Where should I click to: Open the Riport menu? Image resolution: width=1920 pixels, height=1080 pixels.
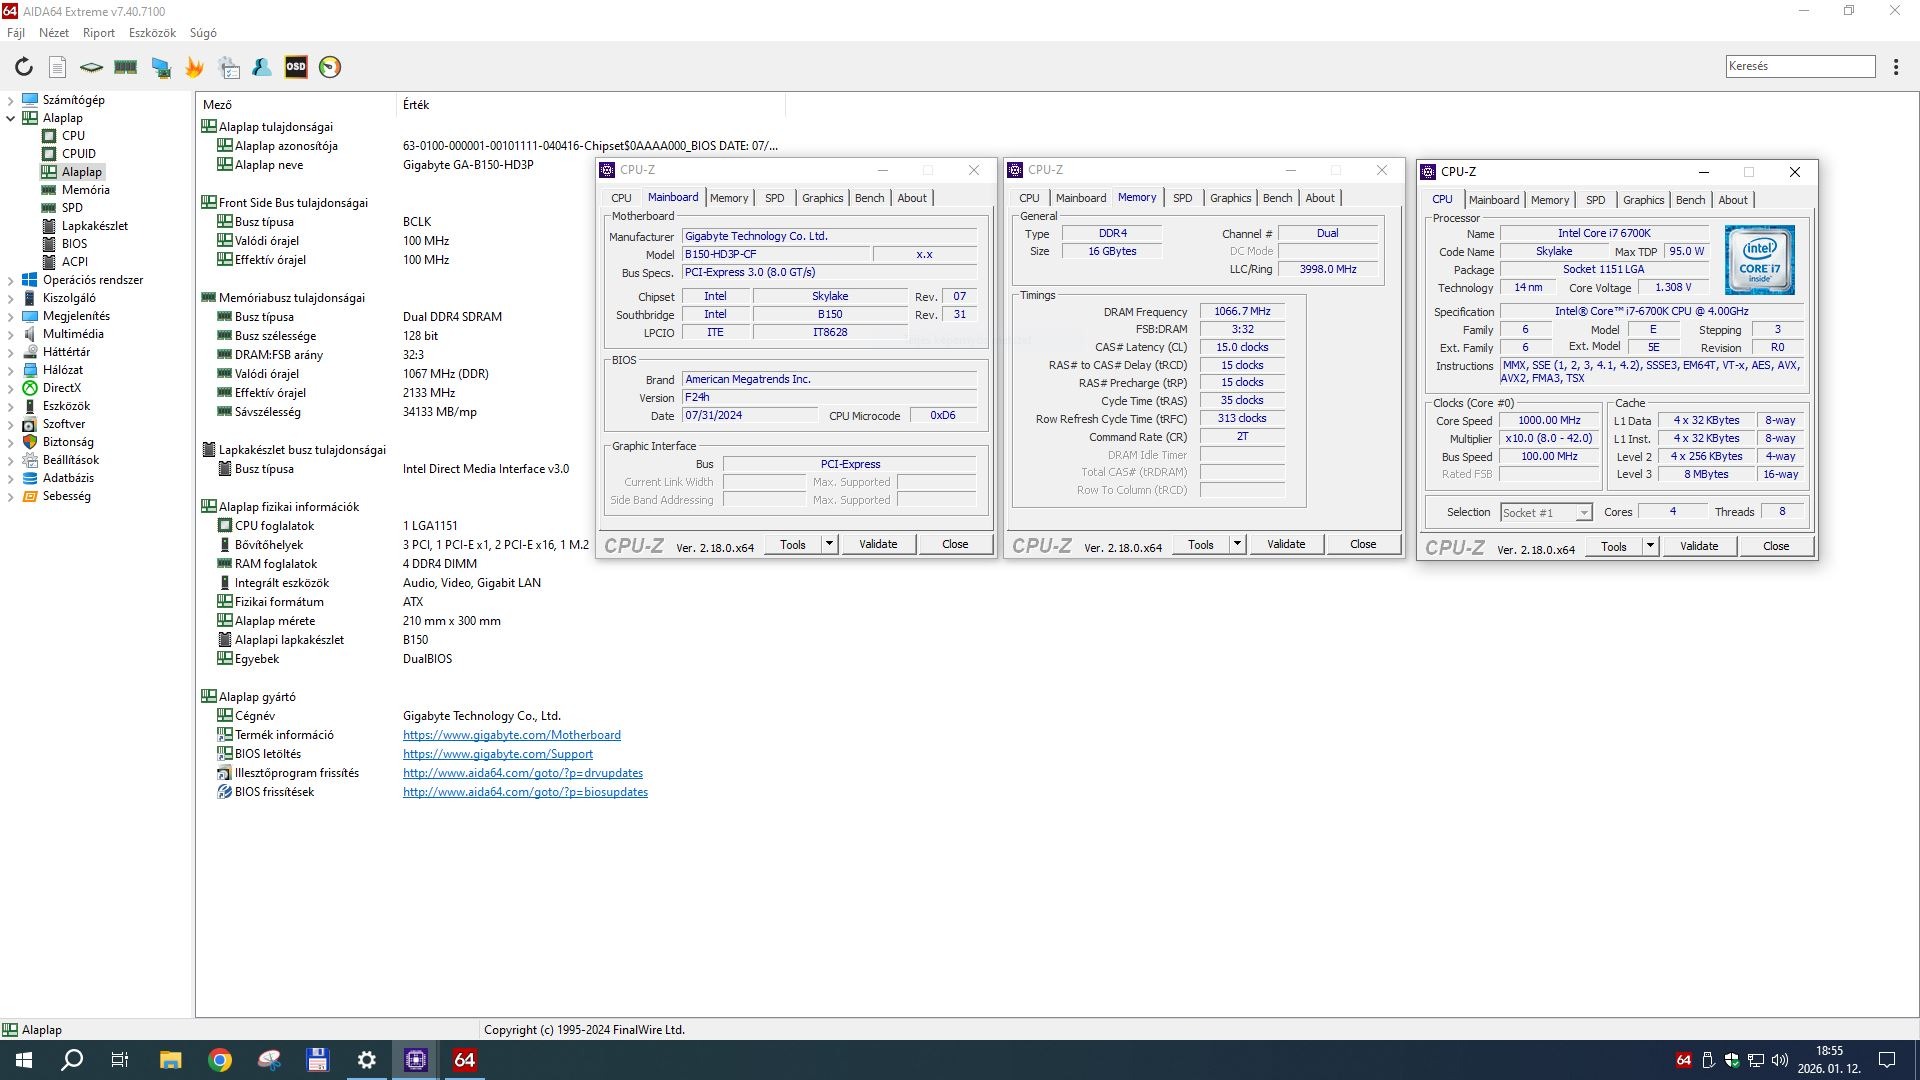click(98, 33)
